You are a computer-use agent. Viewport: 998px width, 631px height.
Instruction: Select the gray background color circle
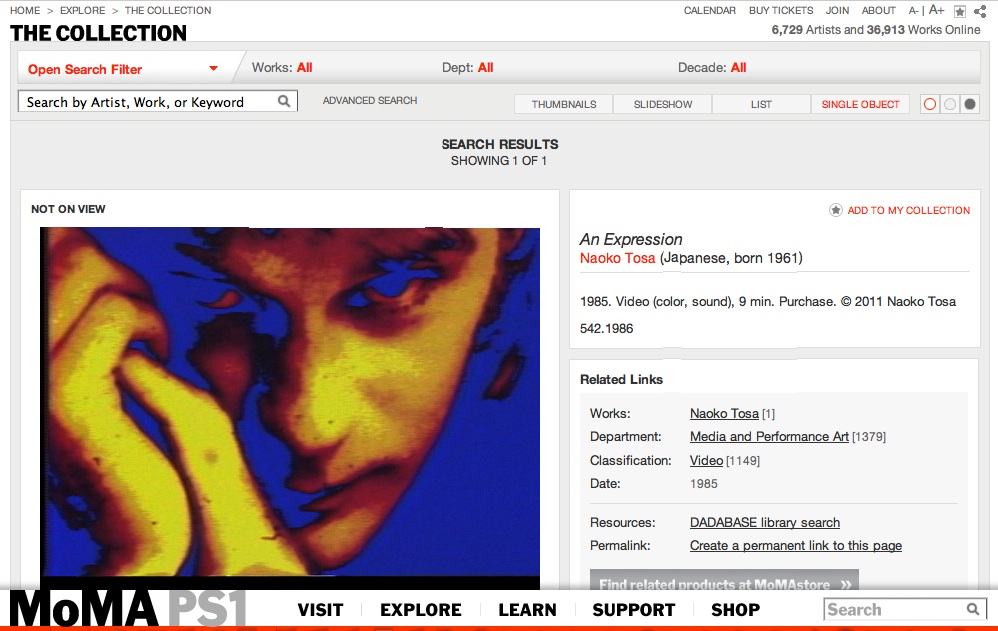(950, 104)
